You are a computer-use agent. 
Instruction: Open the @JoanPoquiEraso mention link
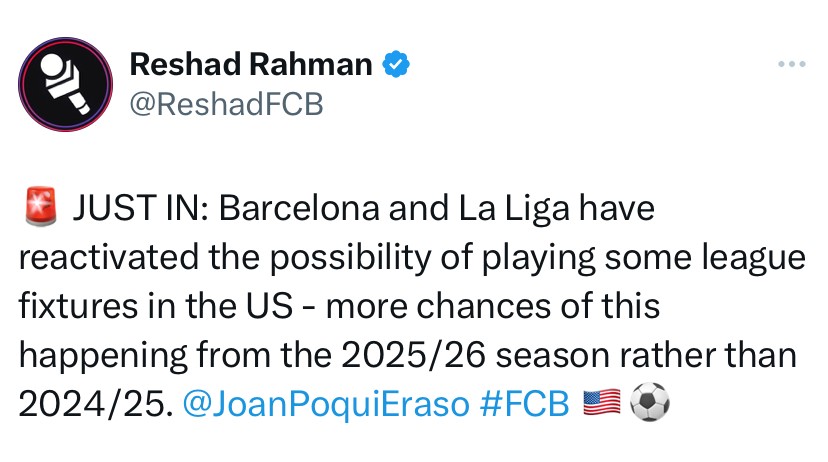[x=326, y=404]
